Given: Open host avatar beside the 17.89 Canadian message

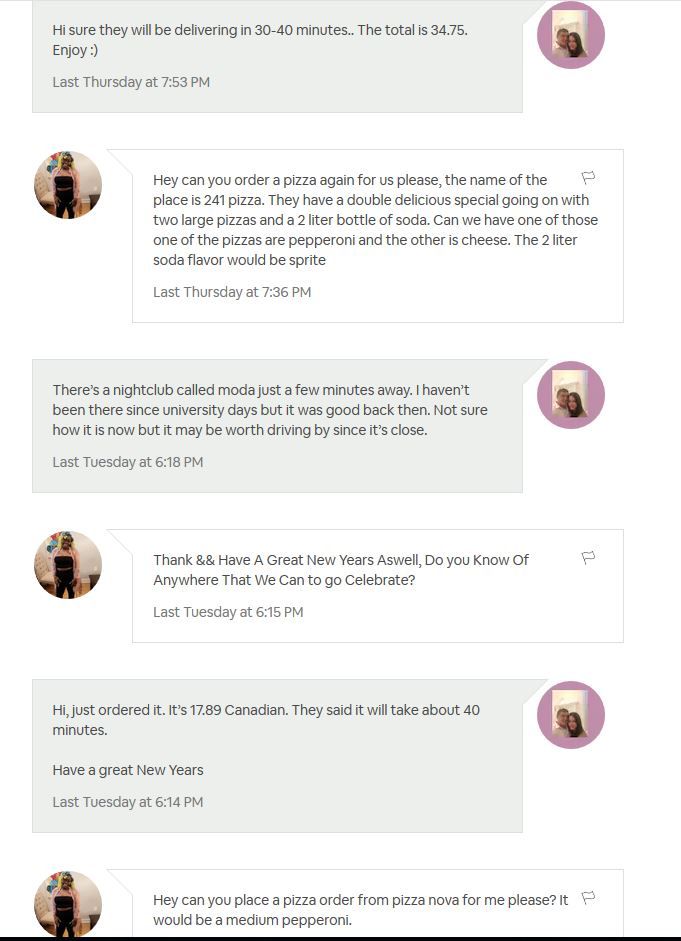Looking at the screenshot, I should [571, 715].
